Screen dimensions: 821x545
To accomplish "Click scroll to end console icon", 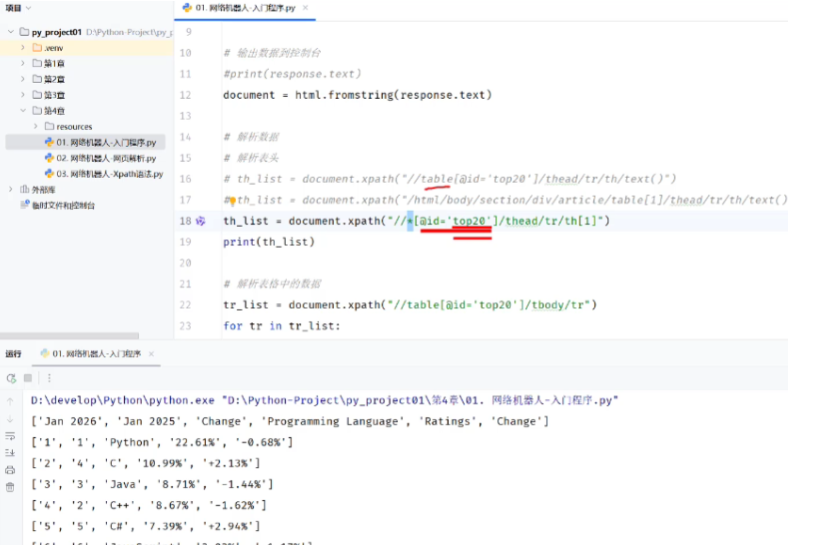I will 10,453.
